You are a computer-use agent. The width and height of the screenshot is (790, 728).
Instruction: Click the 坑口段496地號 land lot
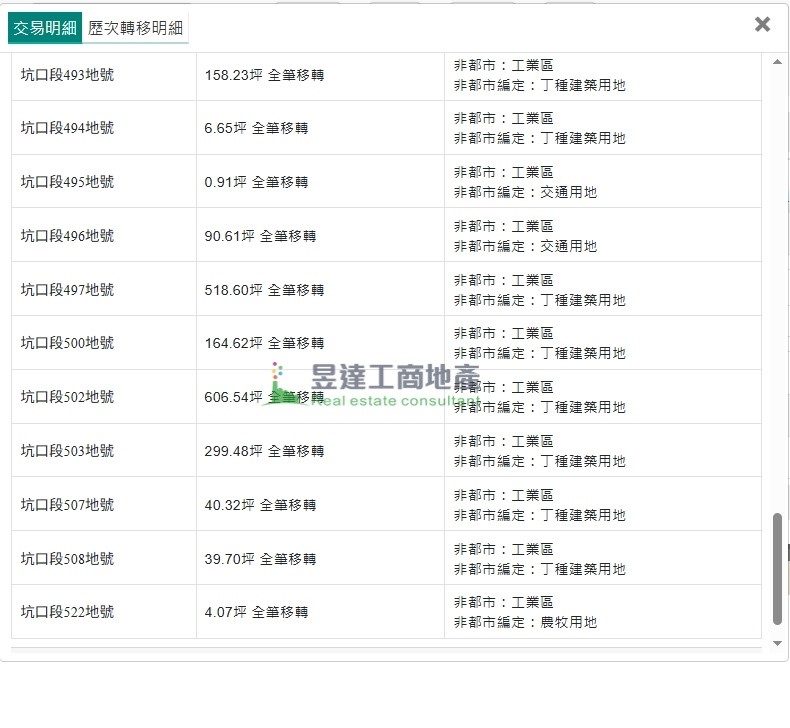click(68, 236)
